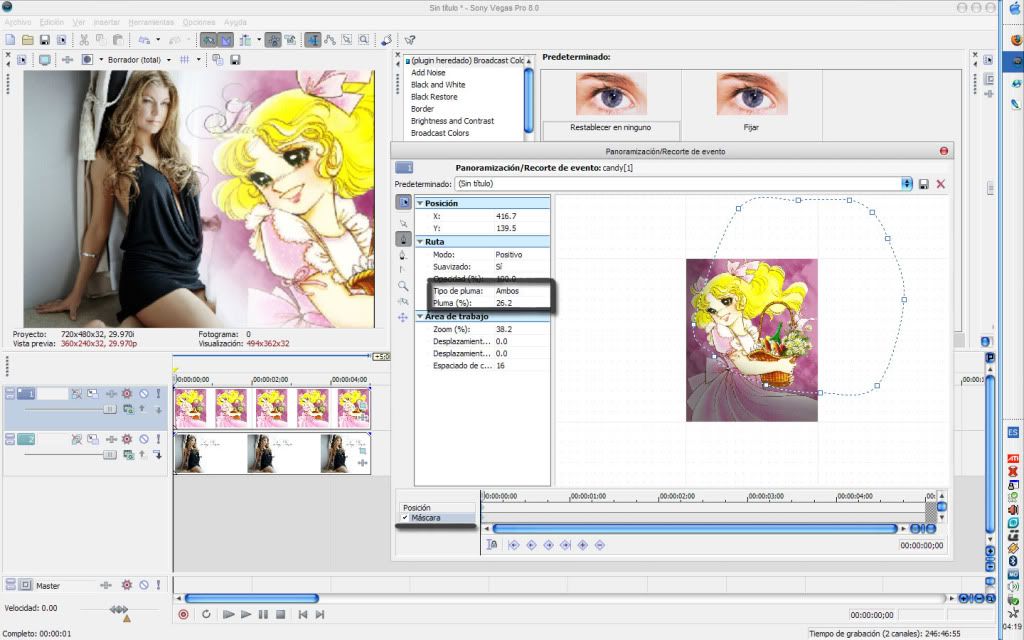Click the Pause button in the transport bar

coord(263,614)
